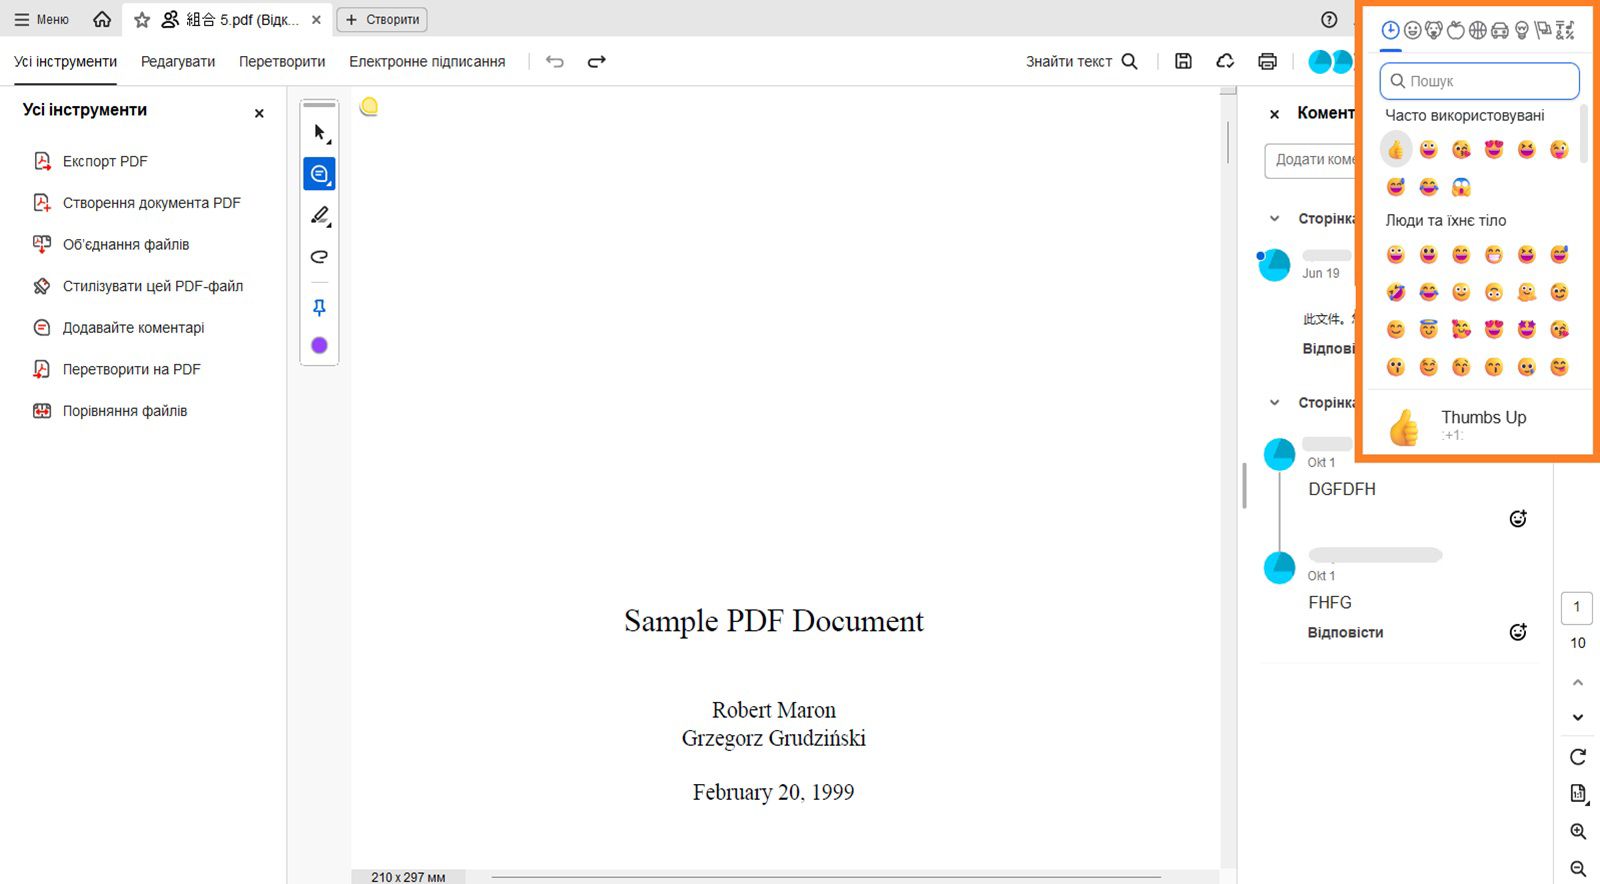The height and width of the screenshot is (884, 1600).
Task: Zoom out with the magnifier minus icon
Action: click(1578, 869)
